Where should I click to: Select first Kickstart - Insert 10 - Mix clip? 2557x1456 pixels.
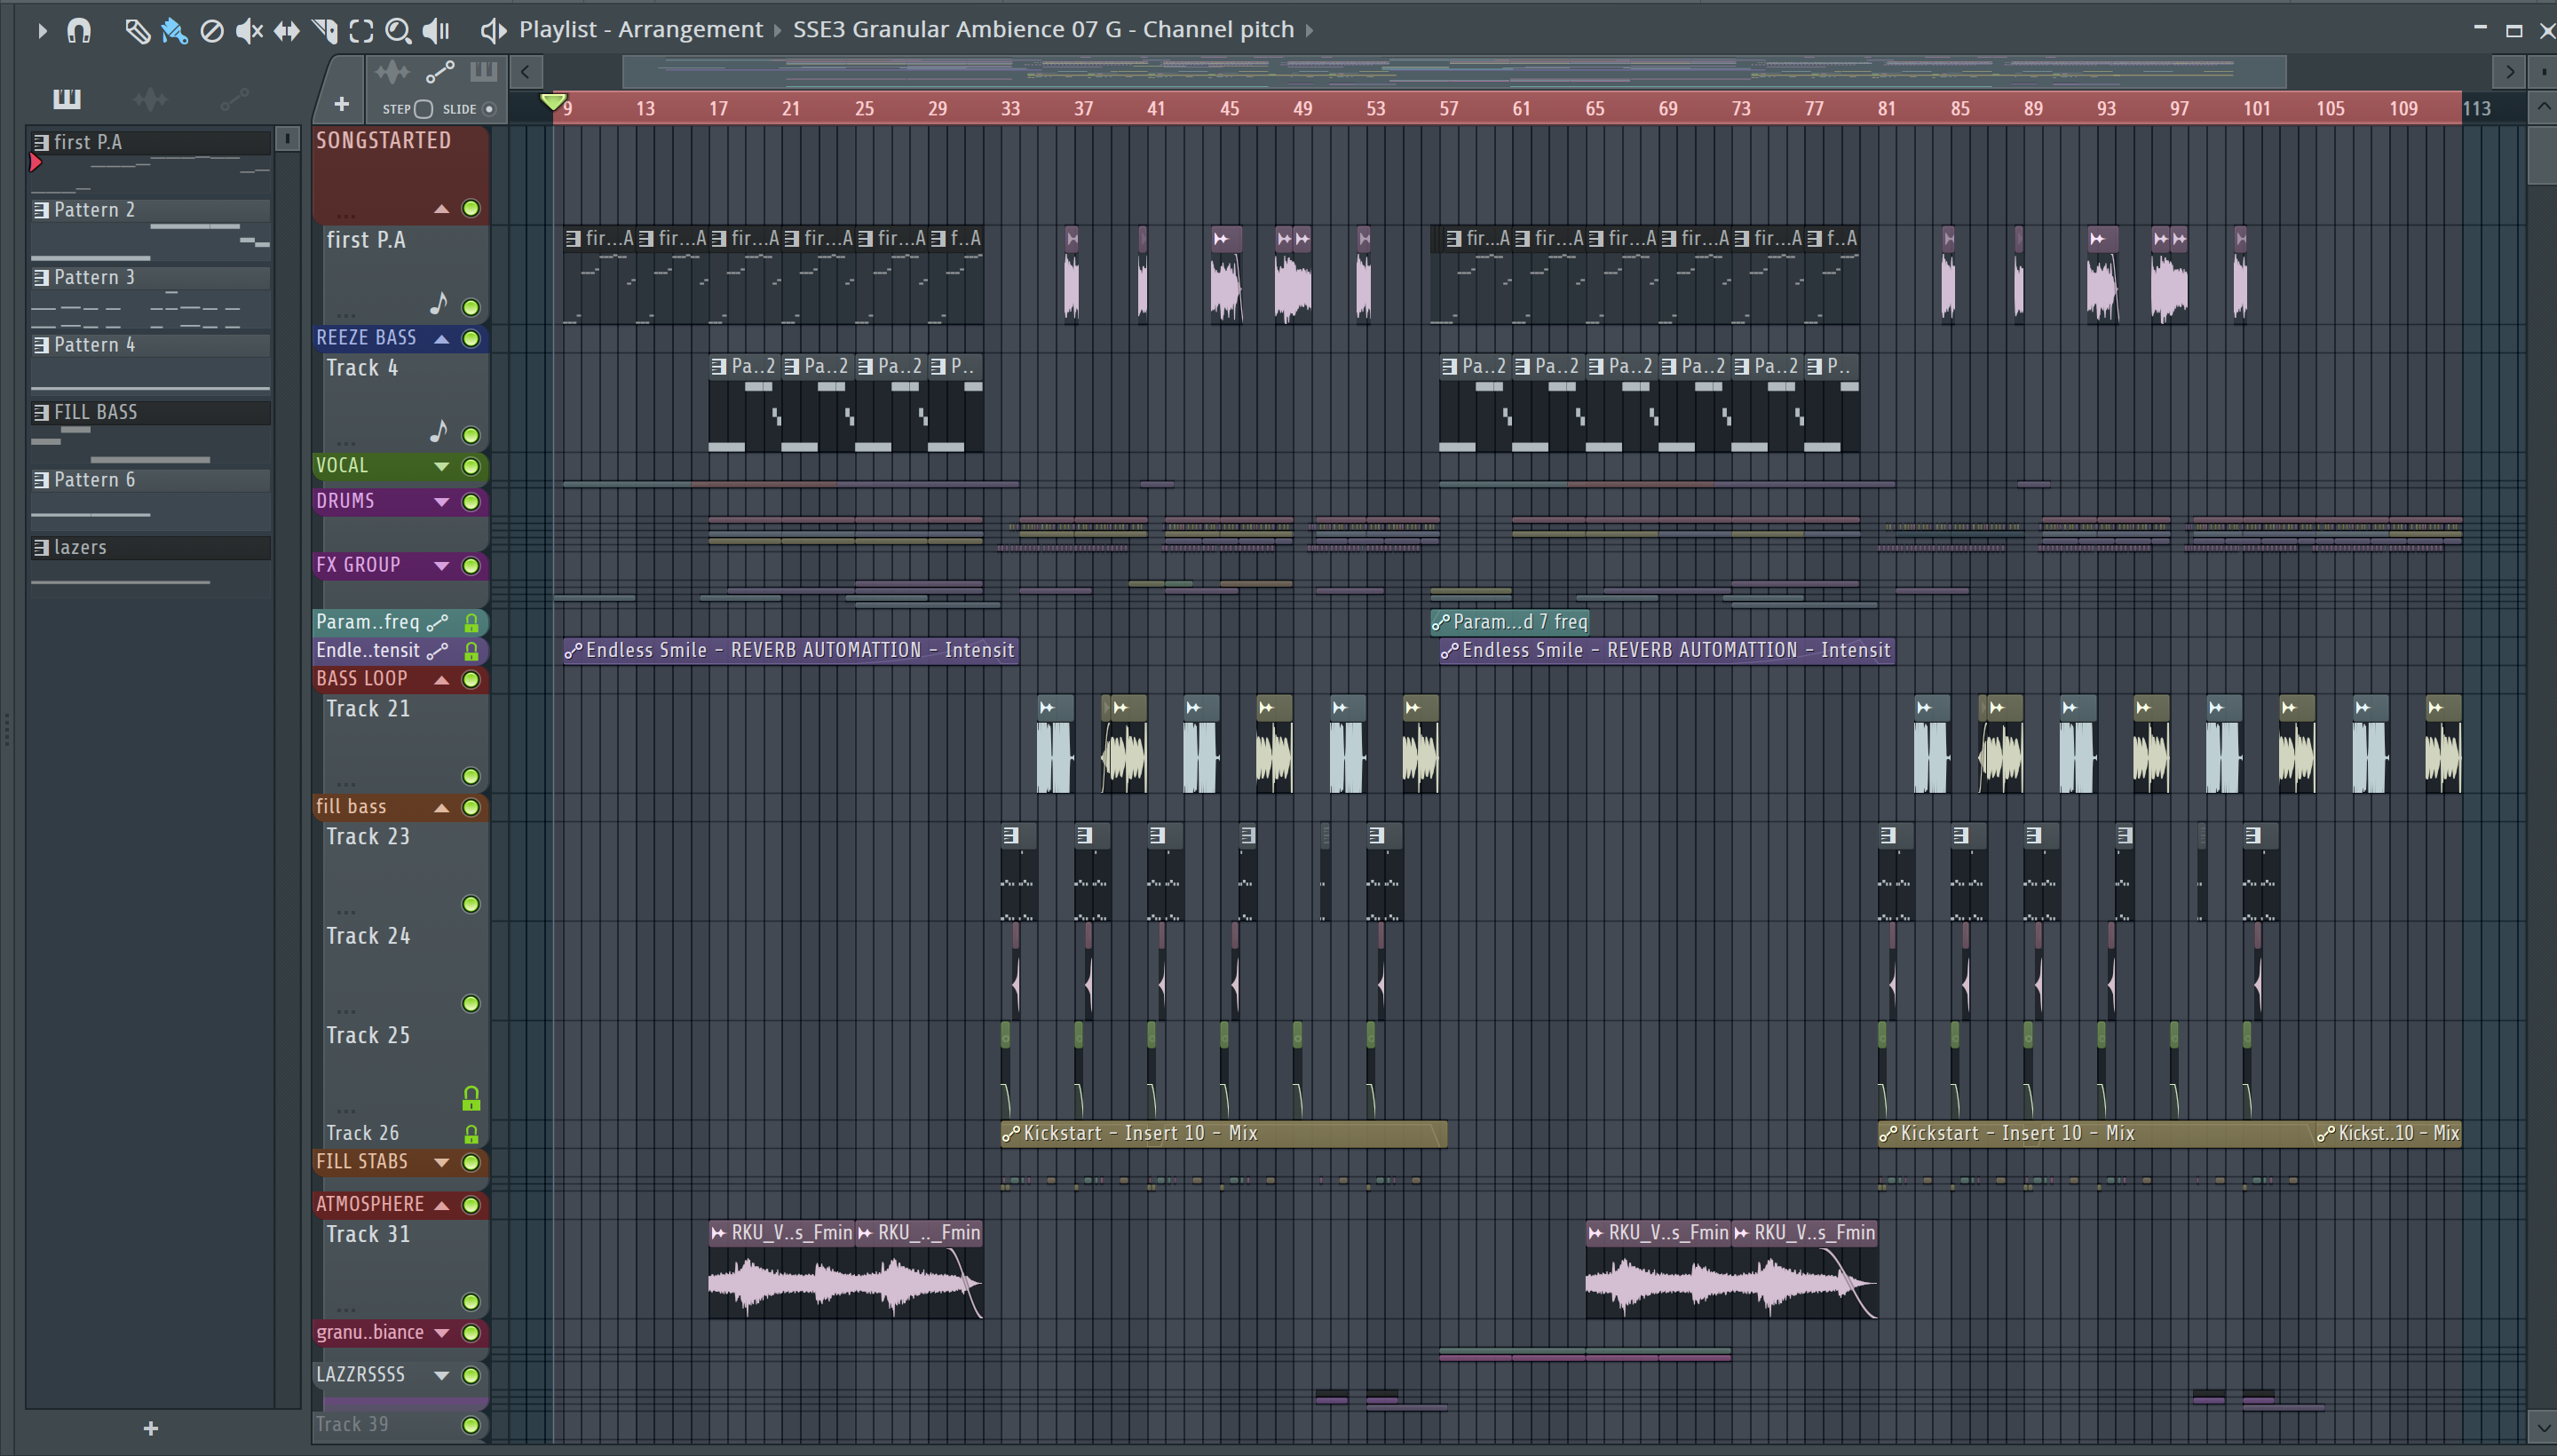pyautogui.click(x=1223, y=1133)
